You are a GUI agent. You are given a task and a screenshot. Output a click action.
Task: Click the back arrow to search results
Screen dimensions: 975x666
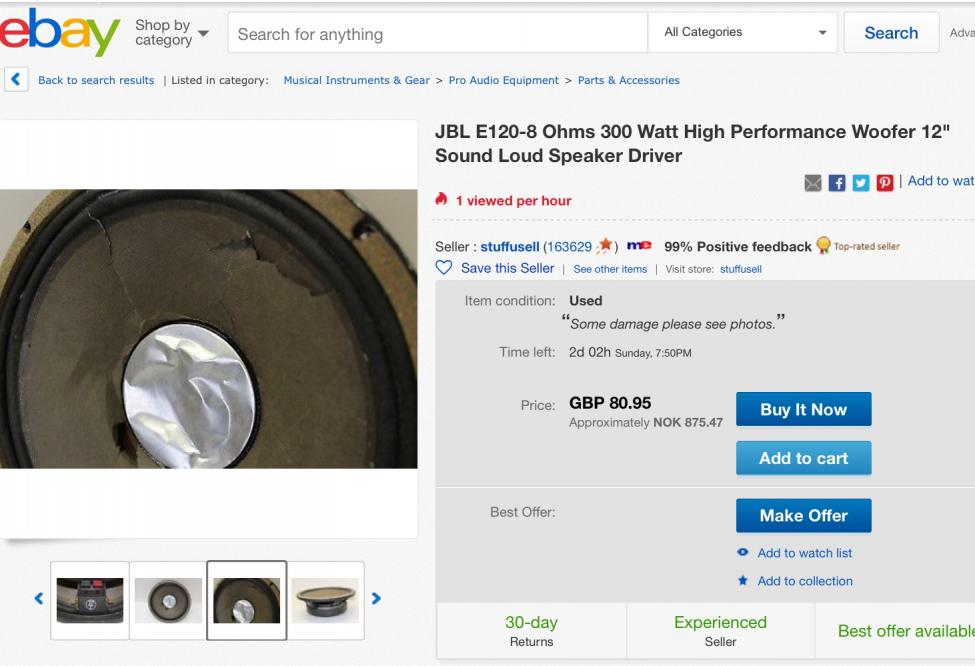15,80
